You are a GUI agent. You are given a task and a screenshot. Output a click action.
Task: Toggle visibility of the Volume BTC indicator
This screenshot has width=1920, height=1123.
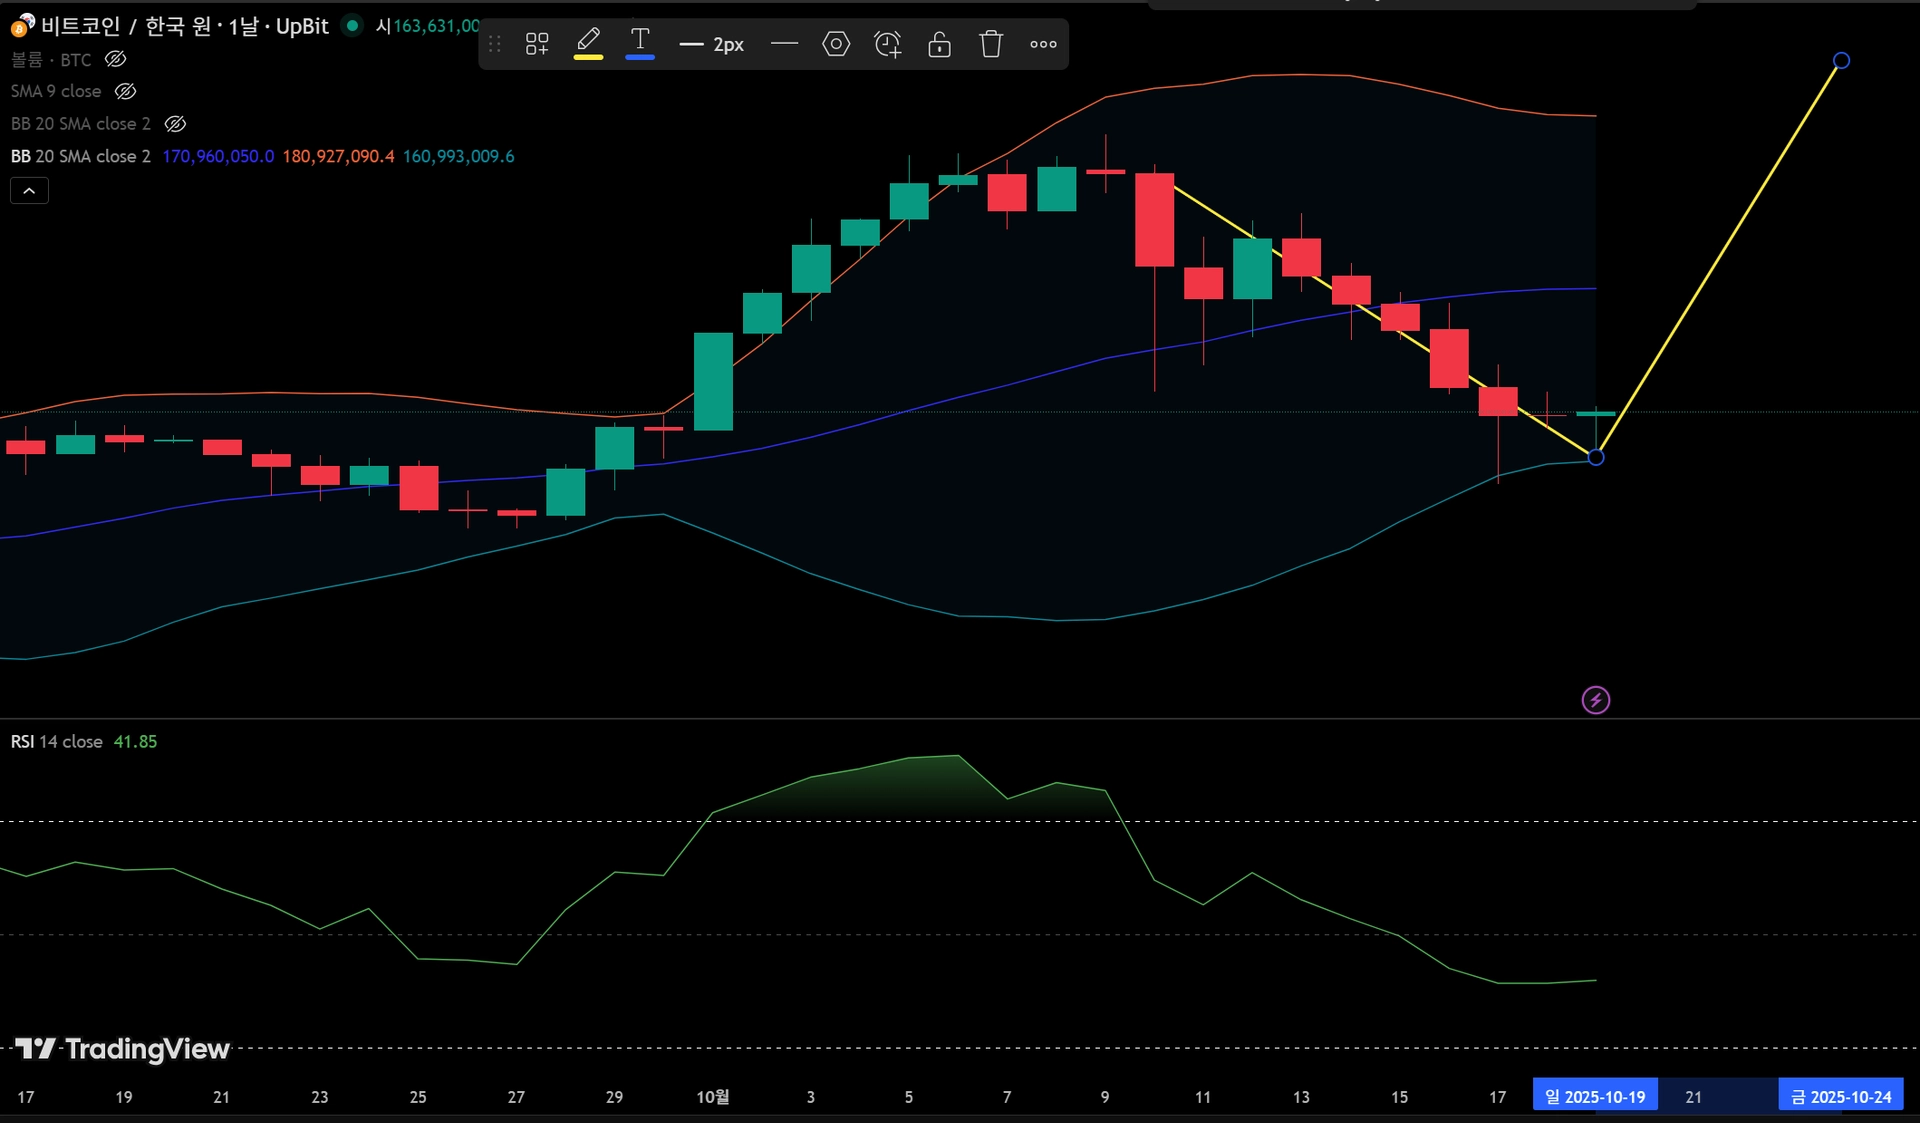[x=116, y=59]
